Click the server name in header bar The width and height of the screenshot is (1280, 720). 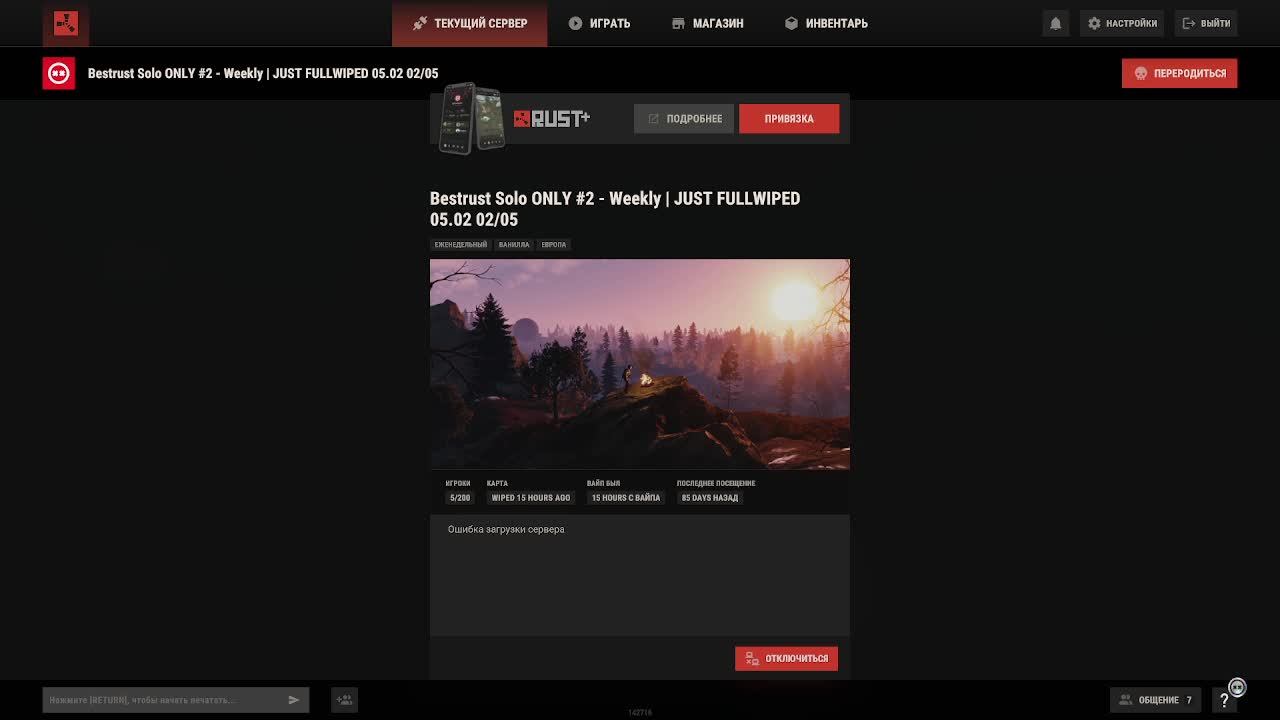click(263, 73)
